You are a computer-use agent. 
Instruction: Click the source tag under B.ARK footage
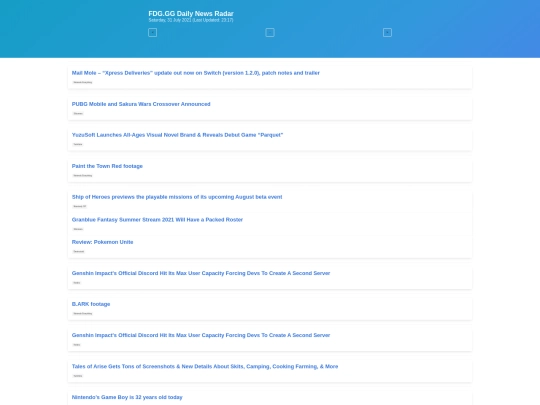83,313
